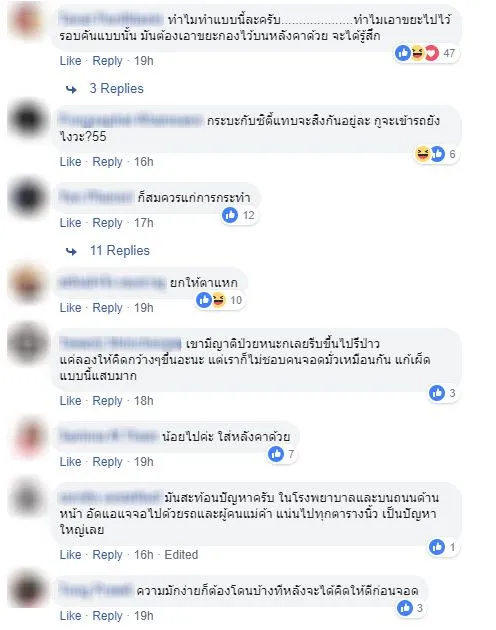Click the like icon showing 7 reactions
This screenshot has height=630, width=496.
tap(276, 454)
